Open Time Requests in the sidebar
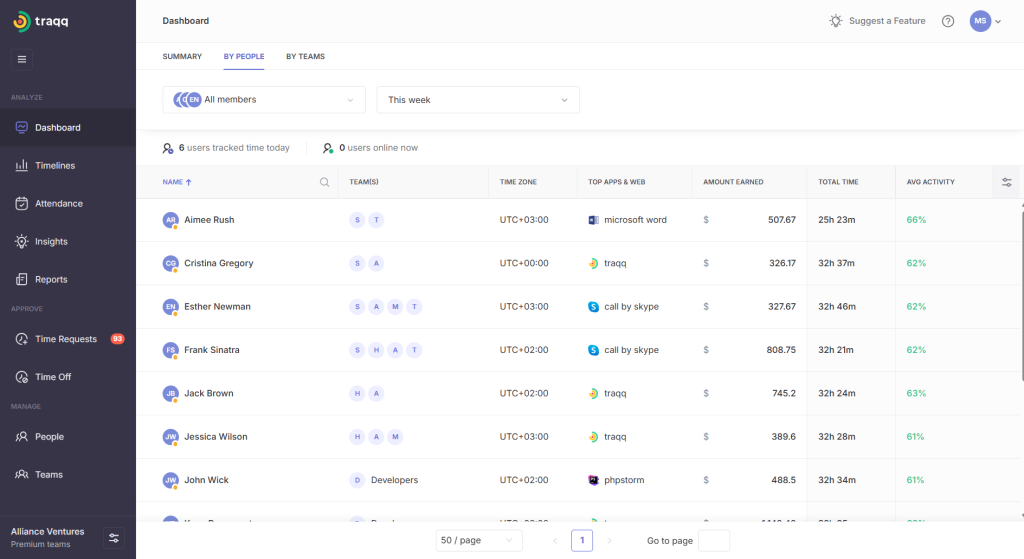Viewport: 1024px width, 559px height. tap(66, 339)
